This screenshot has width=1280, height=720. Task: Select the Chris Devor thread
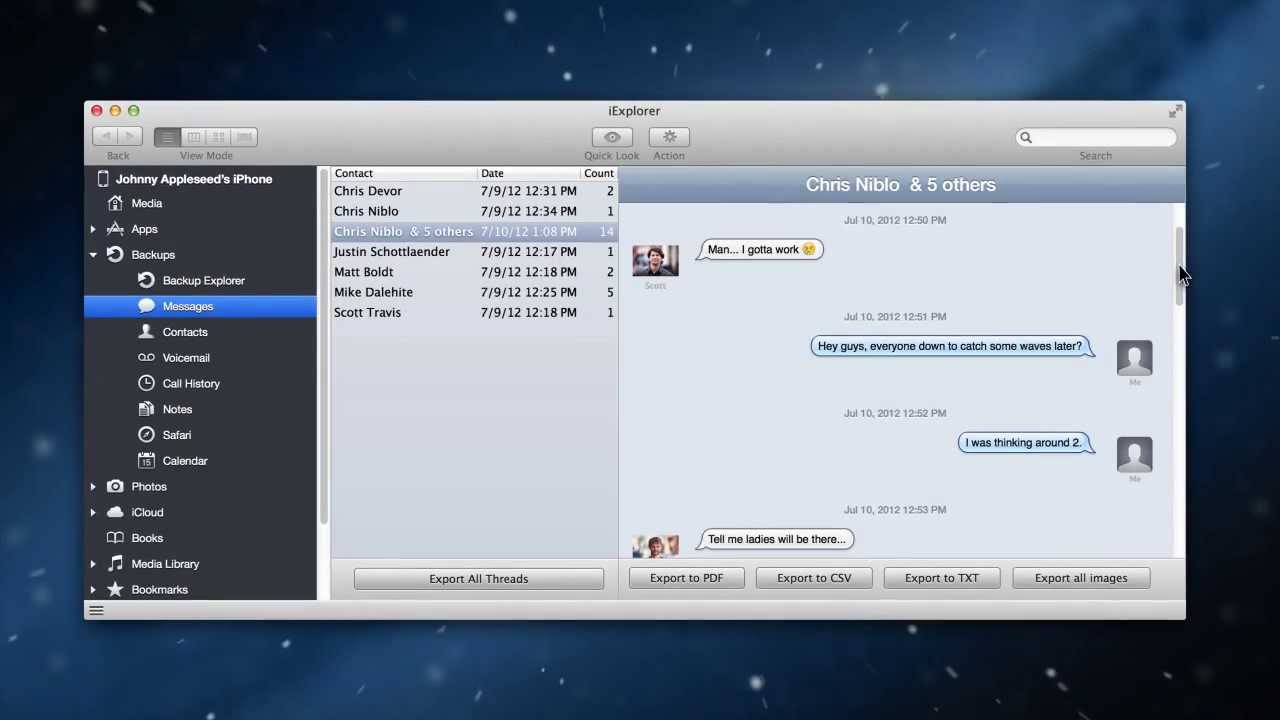tap(474, 191)
